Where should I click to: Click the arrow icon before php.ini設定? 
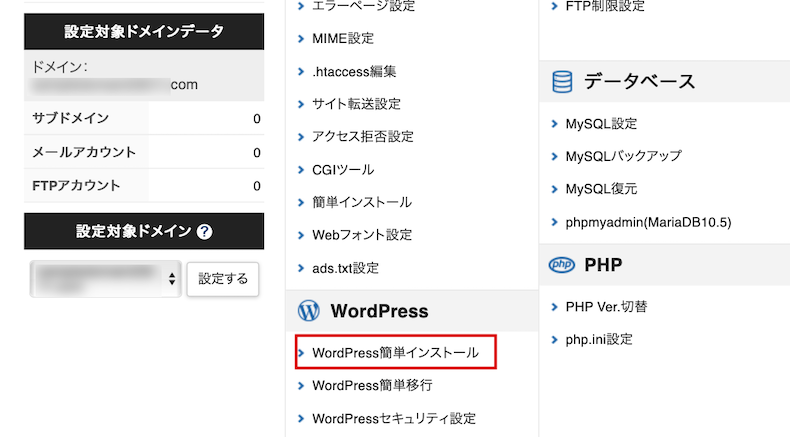click(555, 339)
